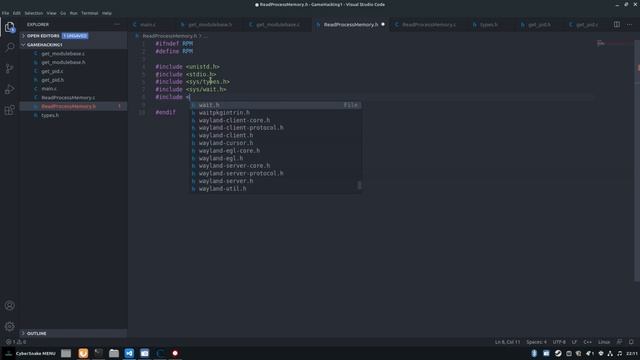Click the split editor icon

point(617,24)
